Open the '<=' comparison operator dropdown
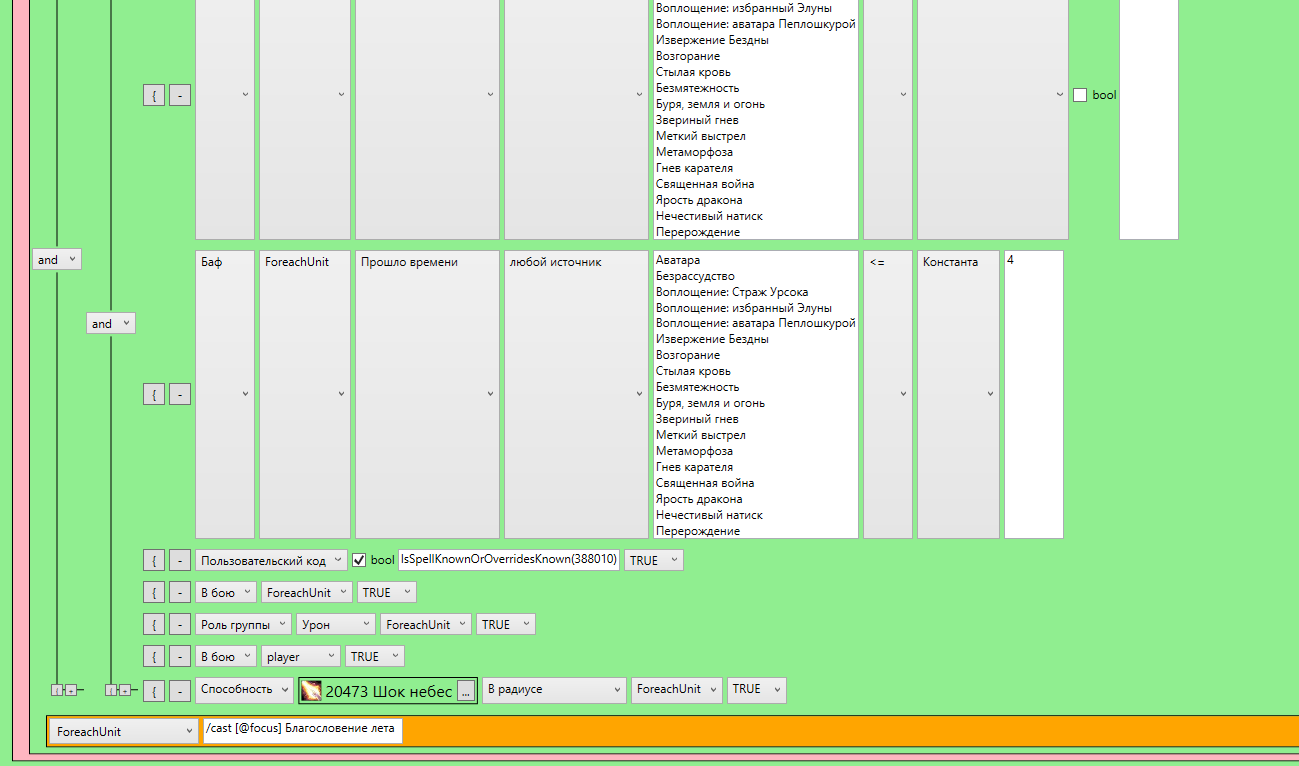 click(888, 394)
